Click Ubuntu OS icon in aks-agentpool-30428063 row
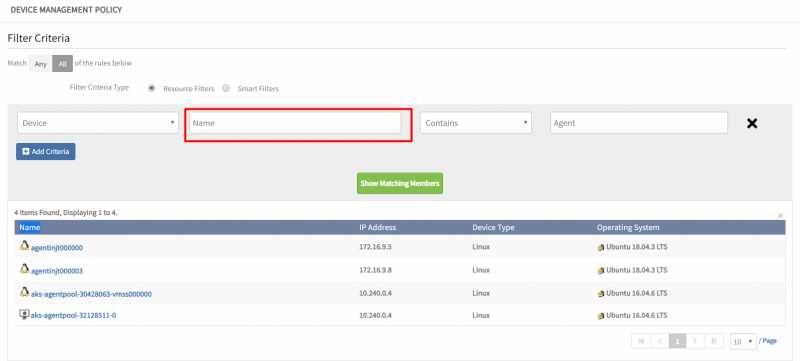Viewport: 800px width, 361px height. (601, 294)
